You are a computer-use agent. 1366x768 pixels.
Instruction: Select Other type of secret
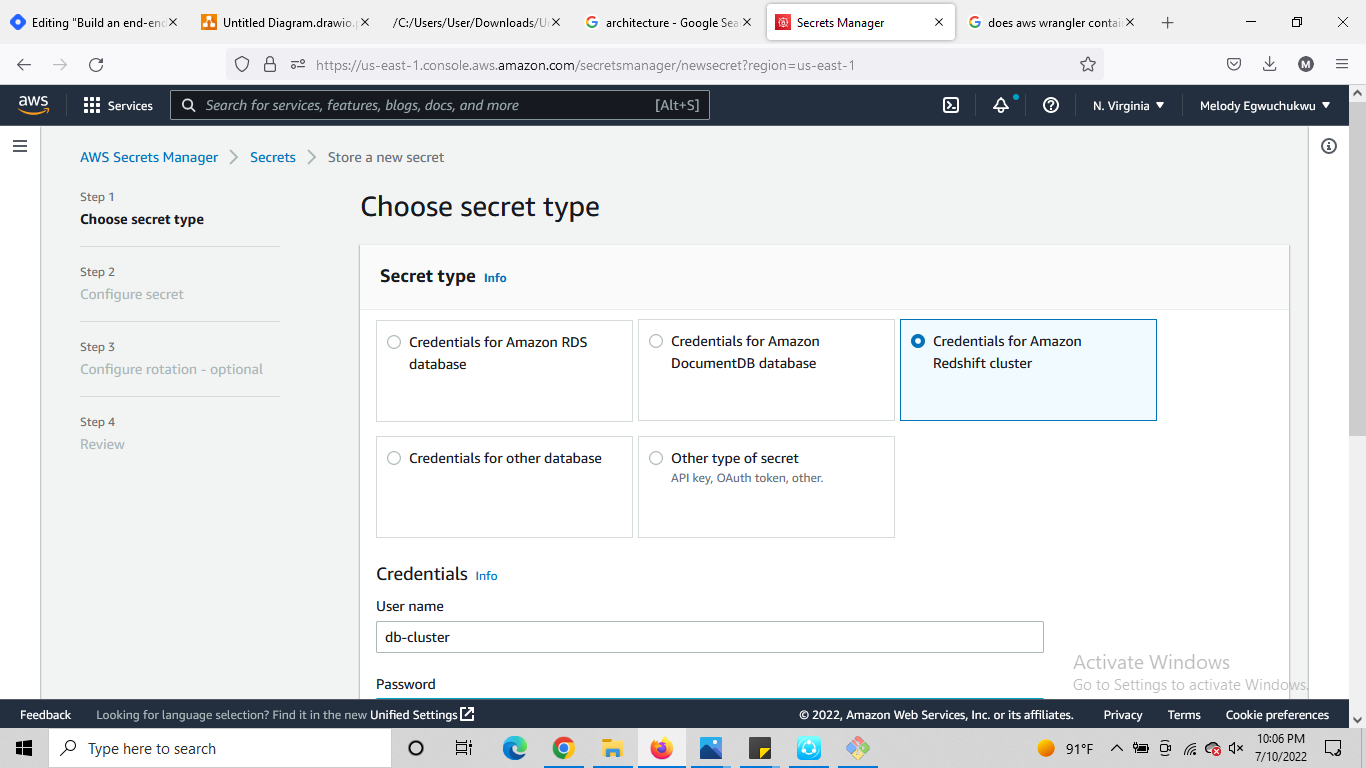pyautogui.click(x=766, y=487)
